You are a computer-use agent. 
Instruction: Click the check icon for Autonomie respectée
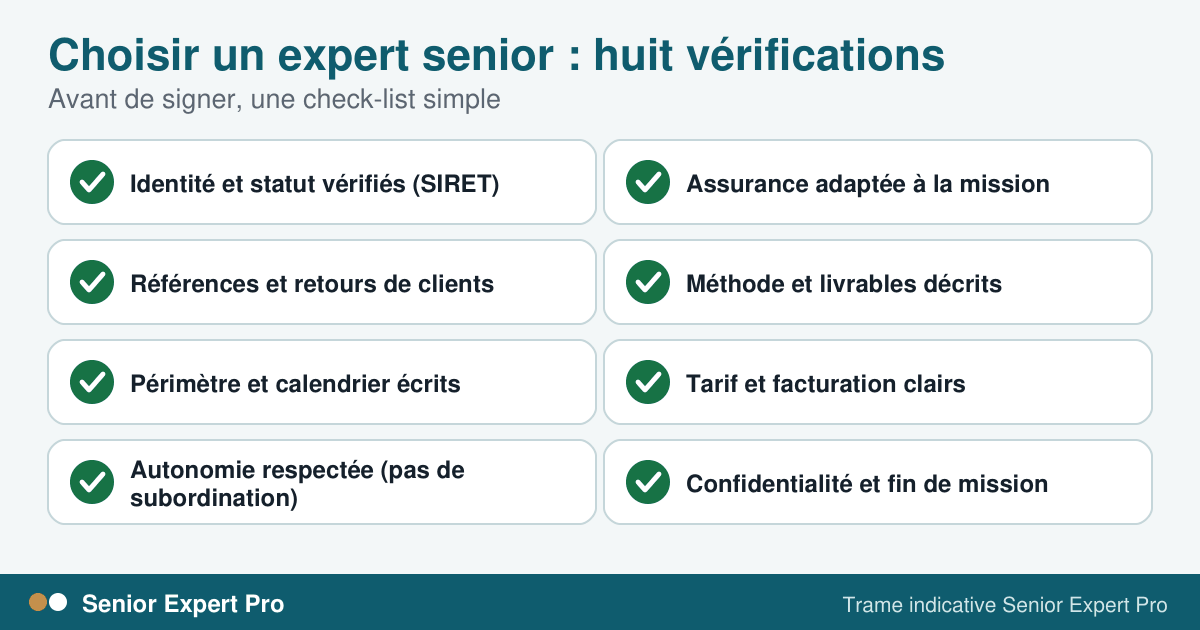click(x=92, y=482)
